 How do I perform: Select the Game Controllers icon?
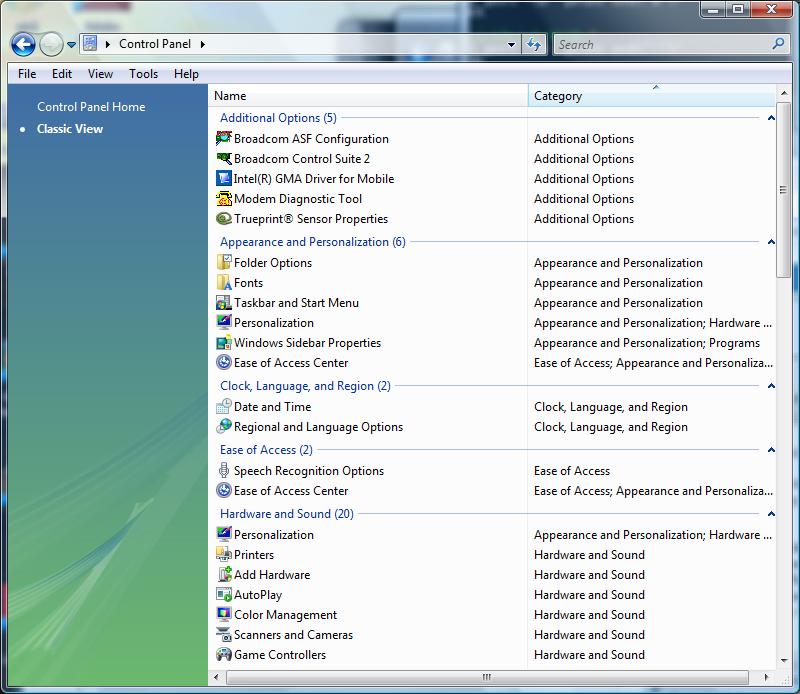click(x=223, y=654)
